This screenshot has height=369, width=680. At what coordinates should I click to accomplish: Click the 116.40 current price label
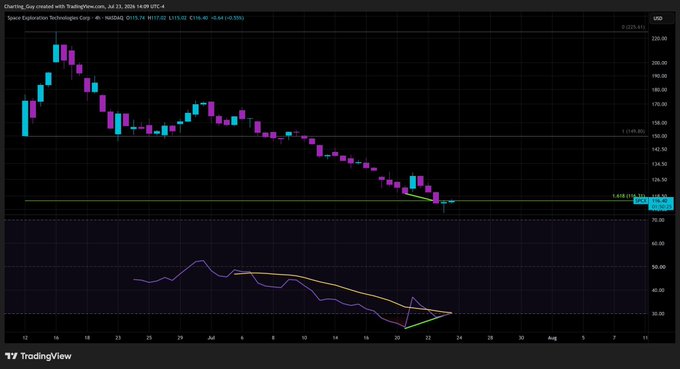[x=660, y=201]
